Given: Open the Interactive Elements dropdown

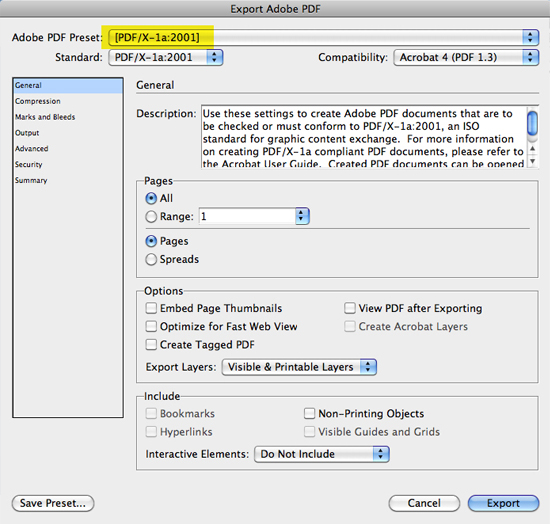Looking at the screenshot, I should point(322,454).
